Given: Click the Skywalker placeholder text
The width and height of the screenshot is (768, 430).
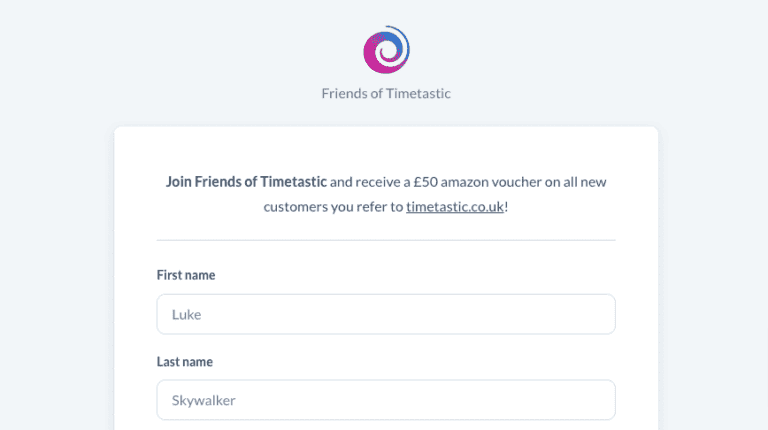Looking at the screenshot, I should click(203, 401).
